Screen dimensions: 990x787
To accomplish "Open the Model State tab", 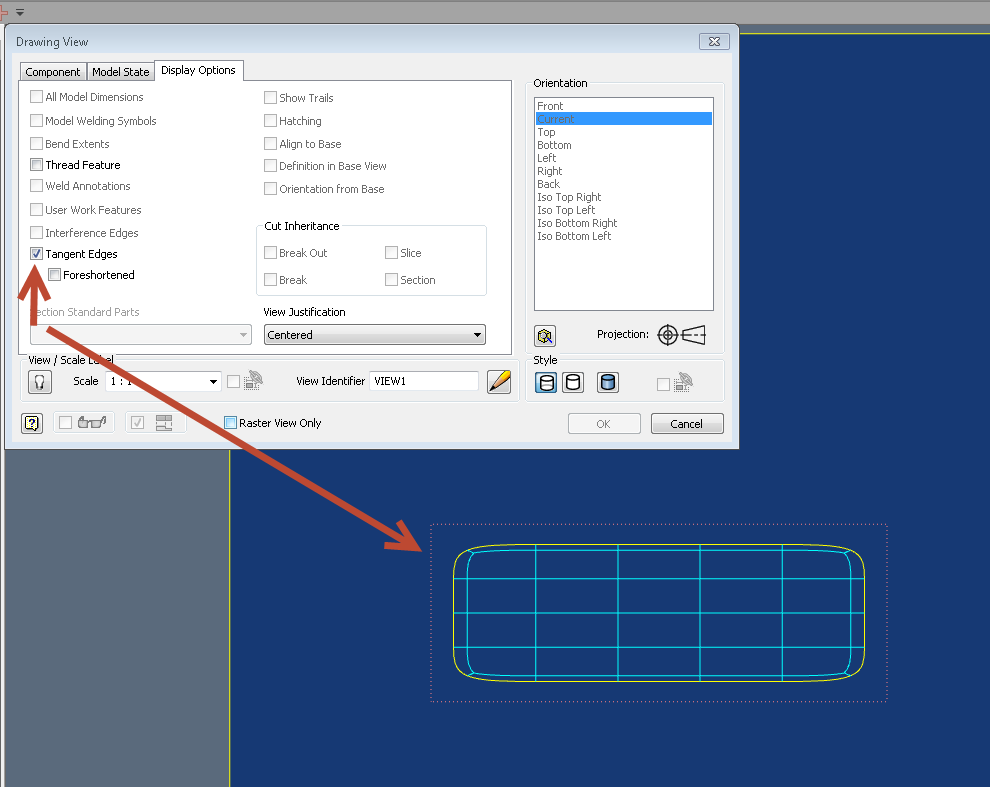I will 120,71.
